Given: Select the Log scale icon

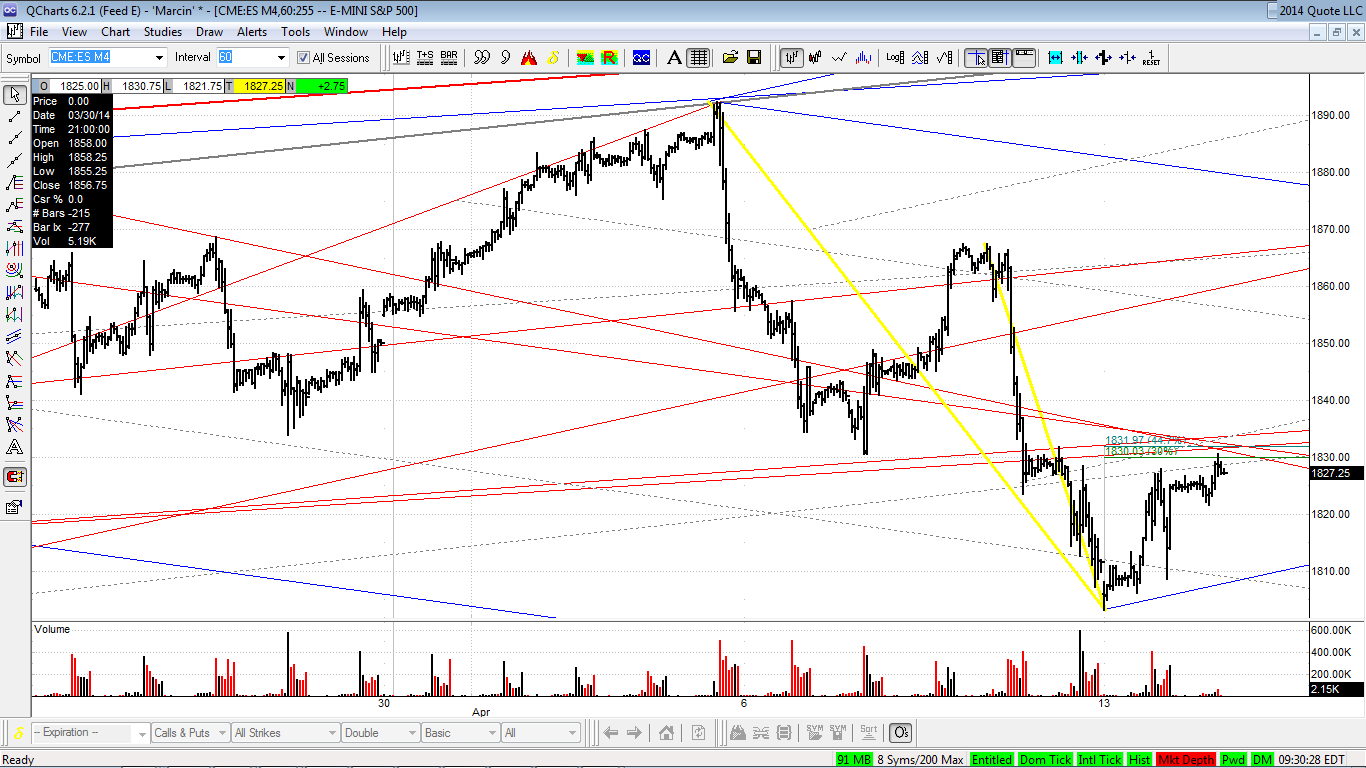Looking at the screenshot, I should pyautogui.click(x=895, y=57).
